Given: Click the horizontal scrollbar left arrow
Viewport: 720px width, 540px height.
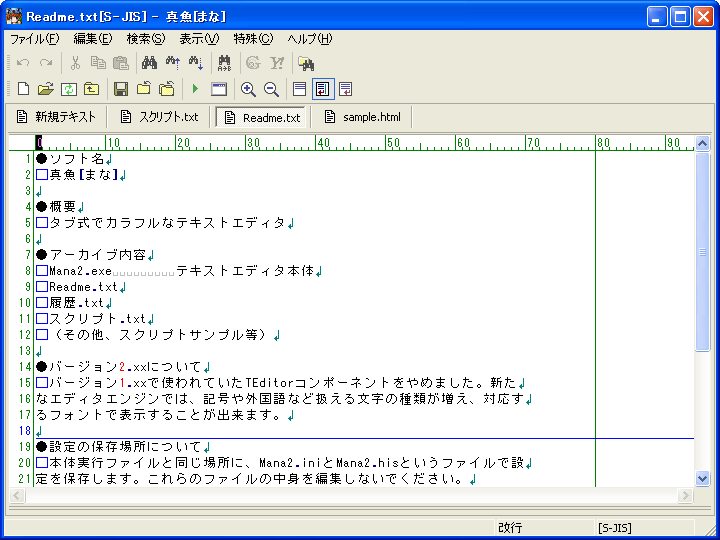Looking at the screenshot, I should tap(17, 495).
